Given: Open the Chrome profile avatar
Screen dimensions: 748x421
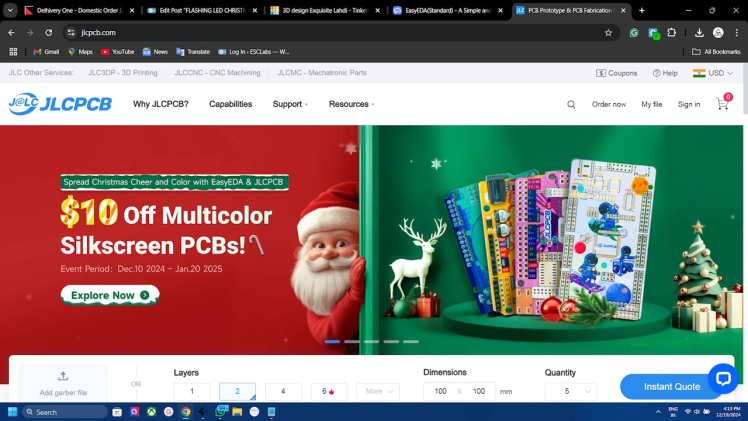Looking at the screenshot, I should coord(718,32).
